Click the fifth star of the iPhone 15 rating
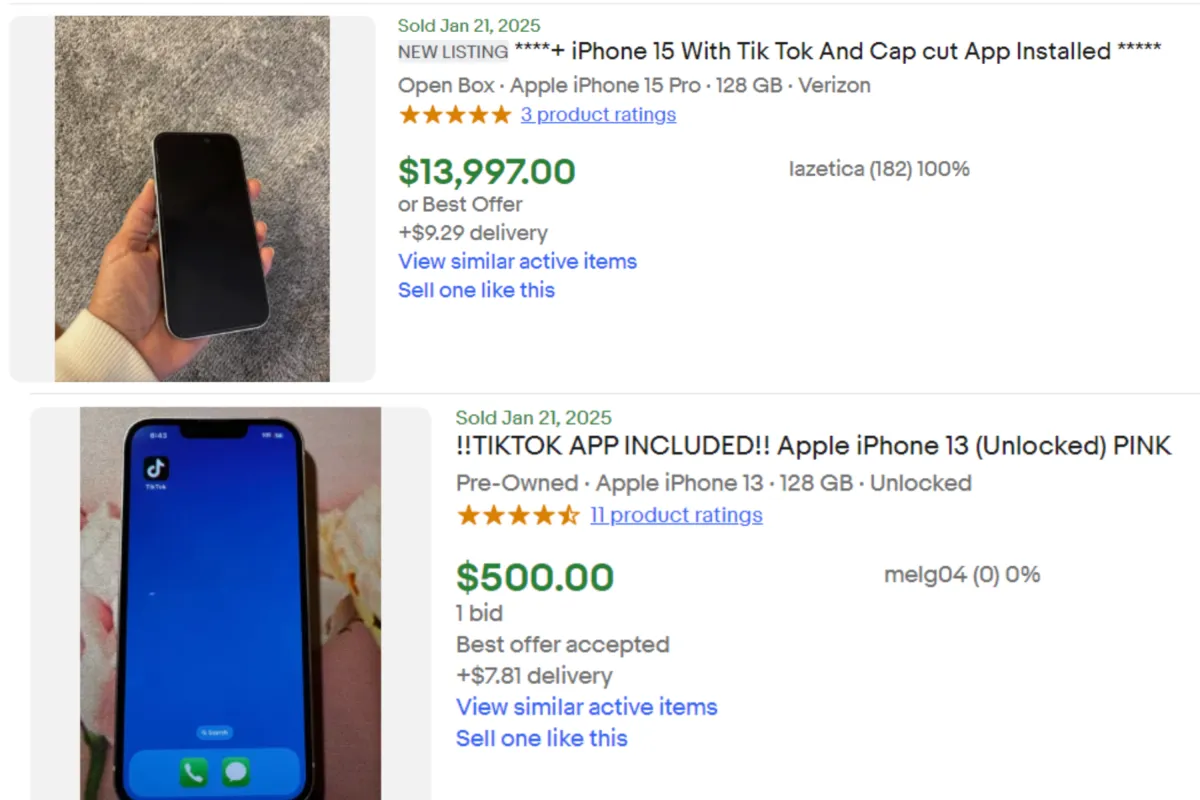Screen dimensions: 1200x800 point(500,114)
